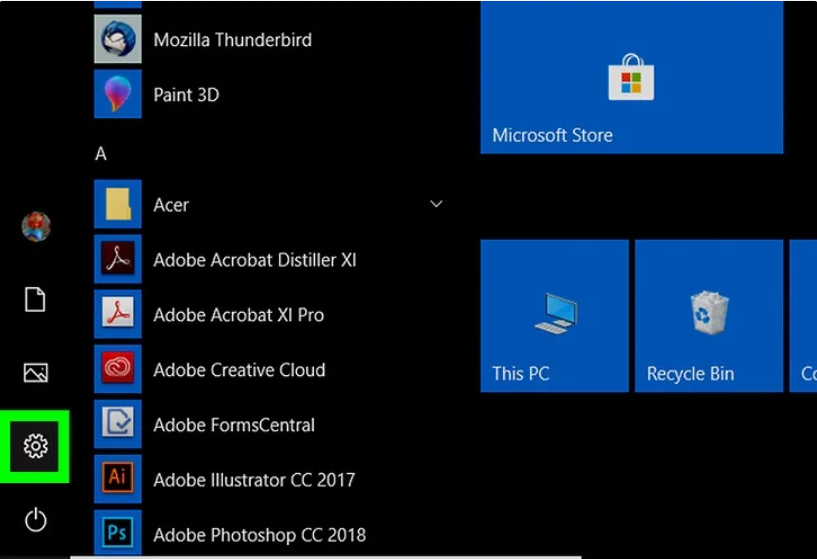Select the 'Adobe Acrobat Distiller XI' label
This screenshot has height=559, width=817.
(255, 259)
